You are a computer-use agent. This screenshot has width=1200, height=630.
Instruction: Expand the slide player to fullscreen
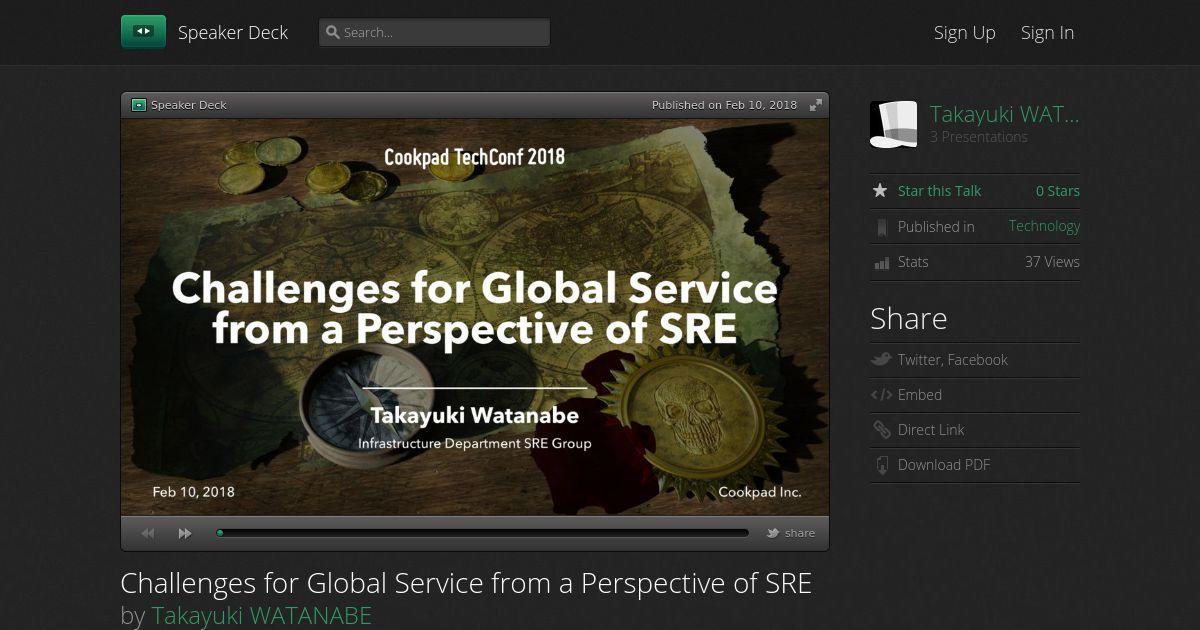[x=816, y=105]
